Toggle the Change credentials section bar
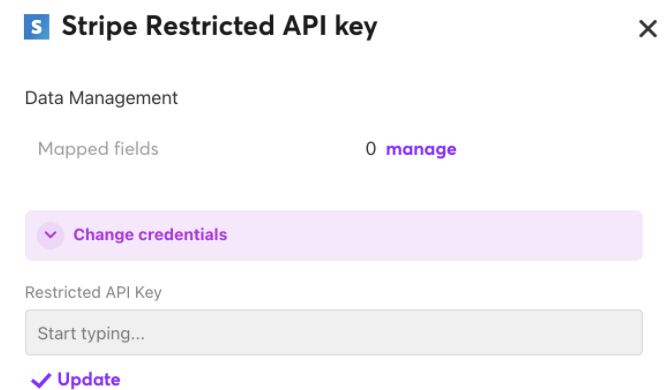Image resolution: width=664 pixels, height=390 pixels. point(334,235)
